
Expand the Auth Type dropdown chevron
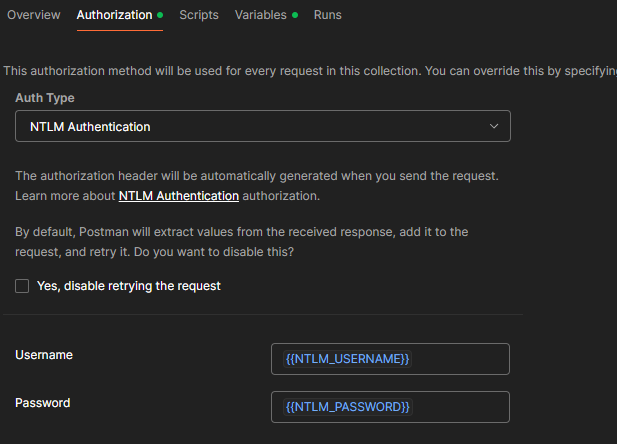[x=493, y=127]
